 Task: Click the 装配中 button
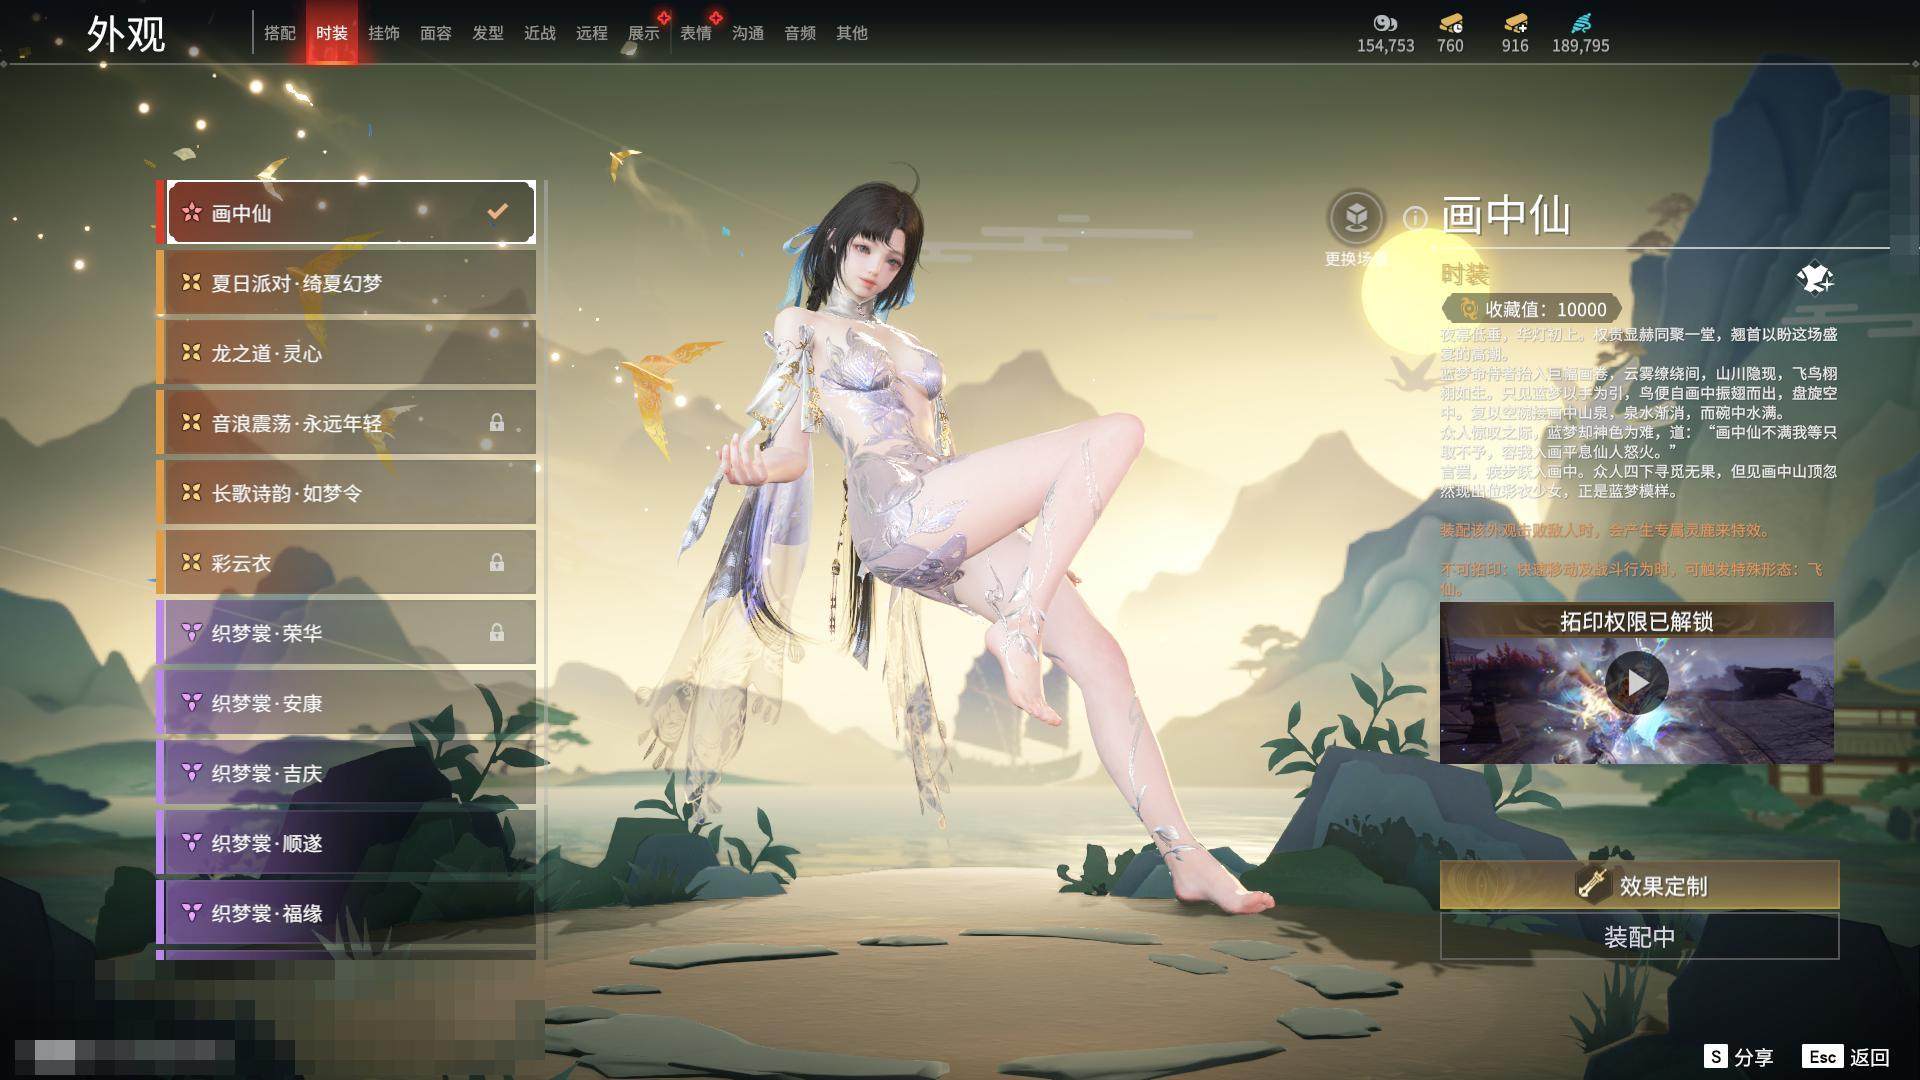(1639, 937)
